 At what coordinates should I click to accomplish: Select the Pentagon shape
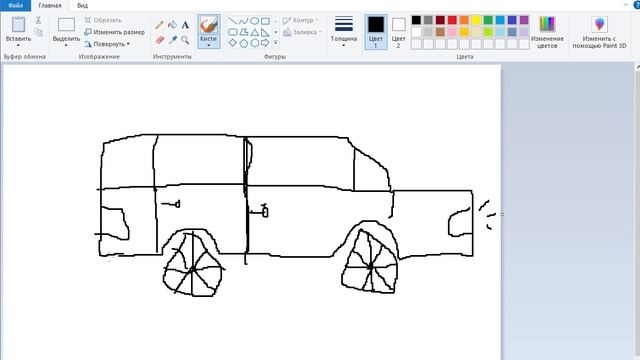[244, 43]
